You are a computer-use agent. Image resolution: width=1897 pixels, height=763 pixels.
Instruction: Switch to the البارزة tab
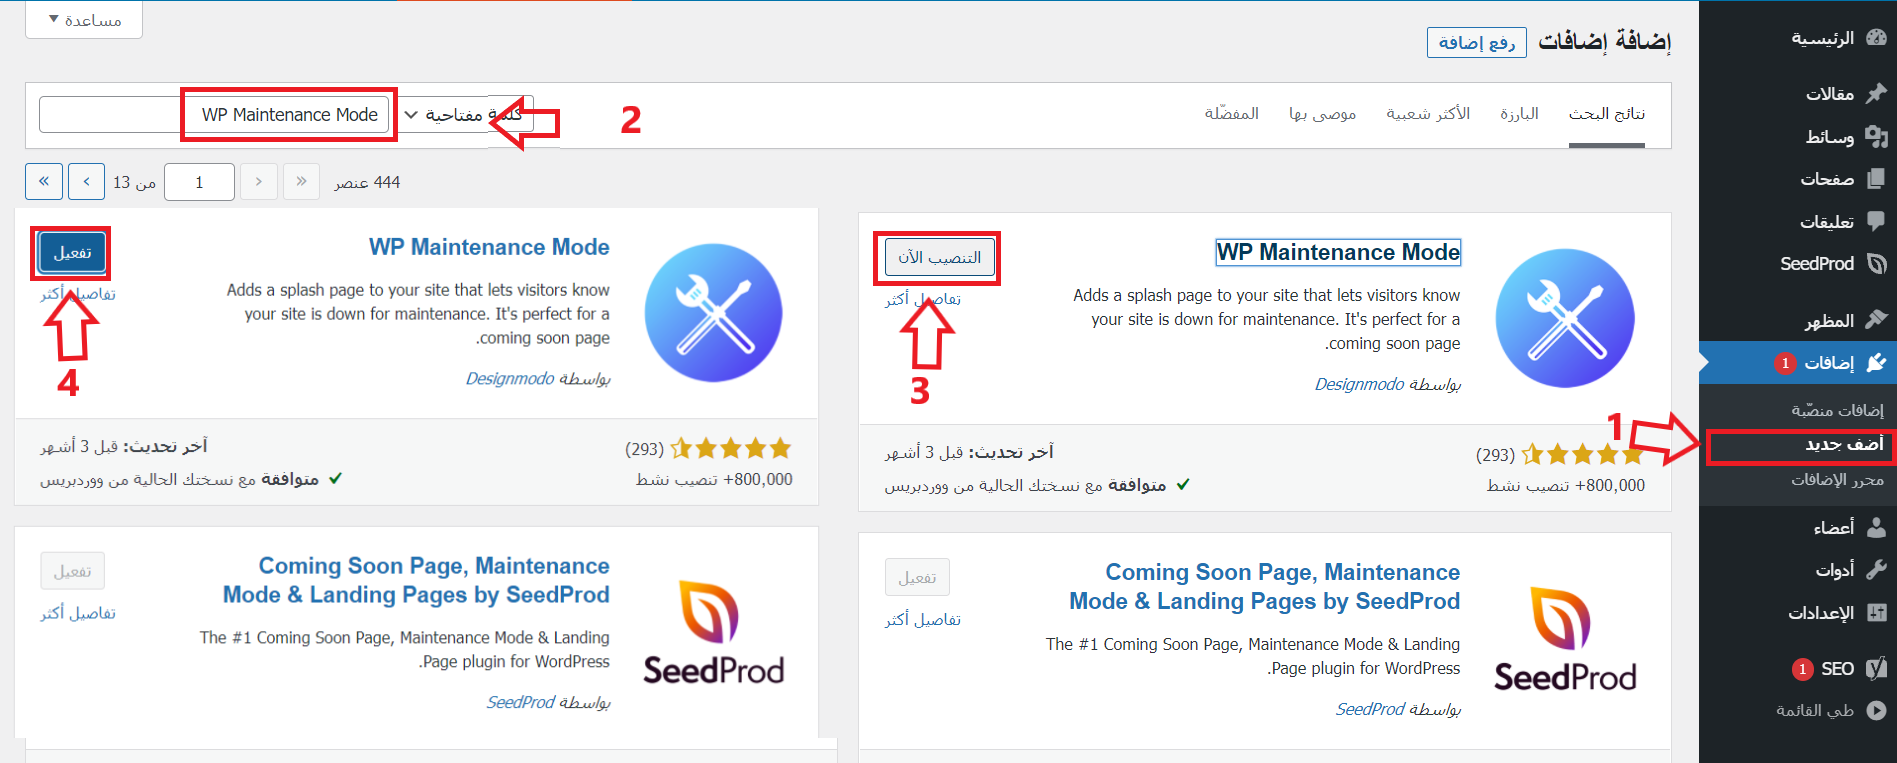click(x=1519, y=114)
